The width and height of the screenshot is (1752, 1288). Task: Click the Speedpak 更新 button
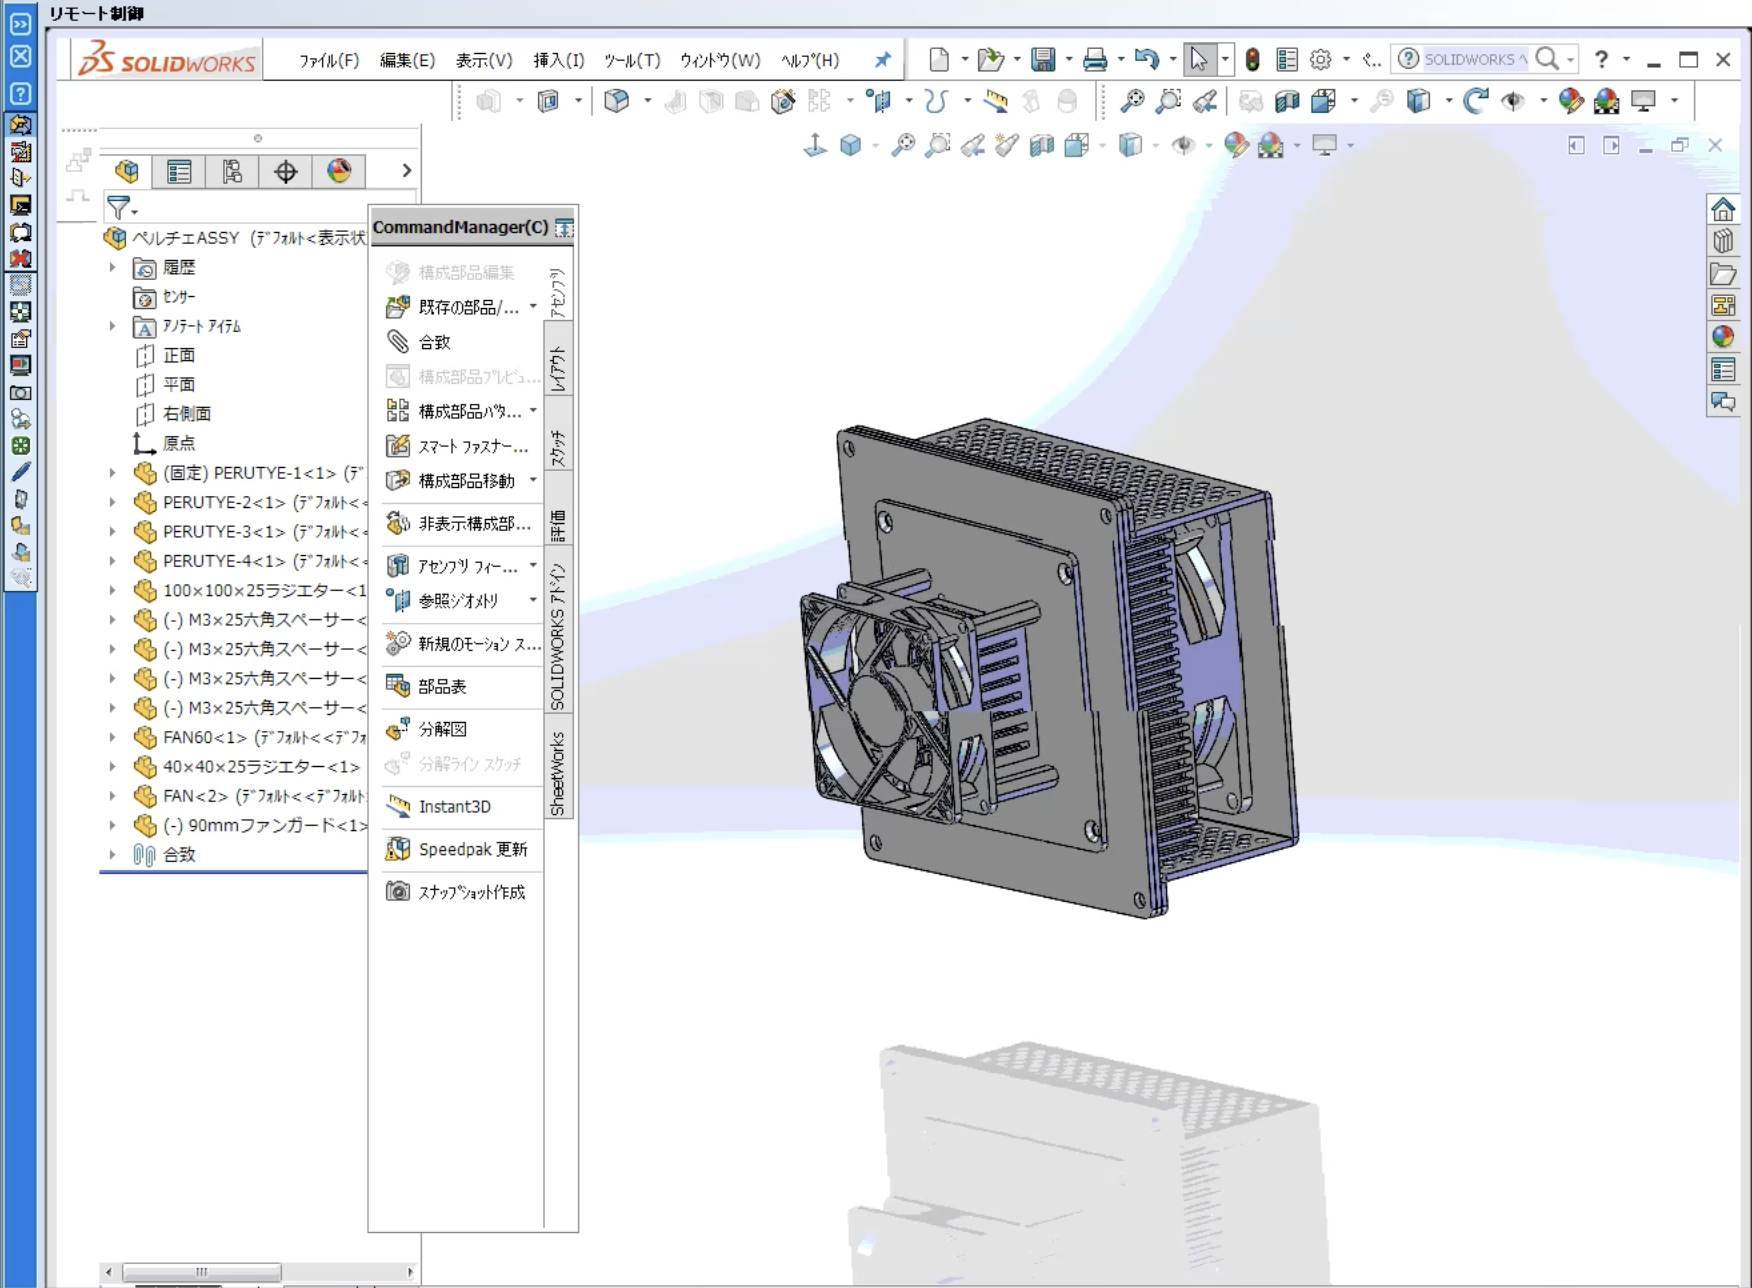(471, 850)
